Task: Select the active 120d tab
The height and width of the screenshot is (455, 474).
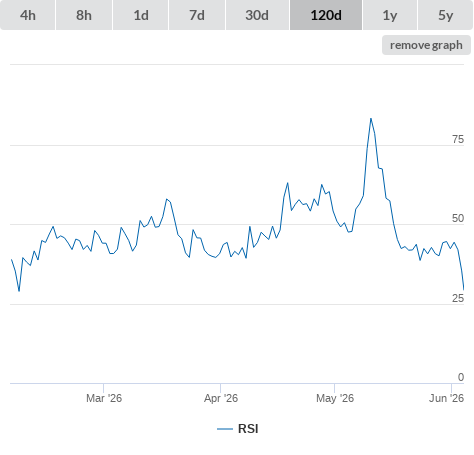Action: tap(326, 15)
